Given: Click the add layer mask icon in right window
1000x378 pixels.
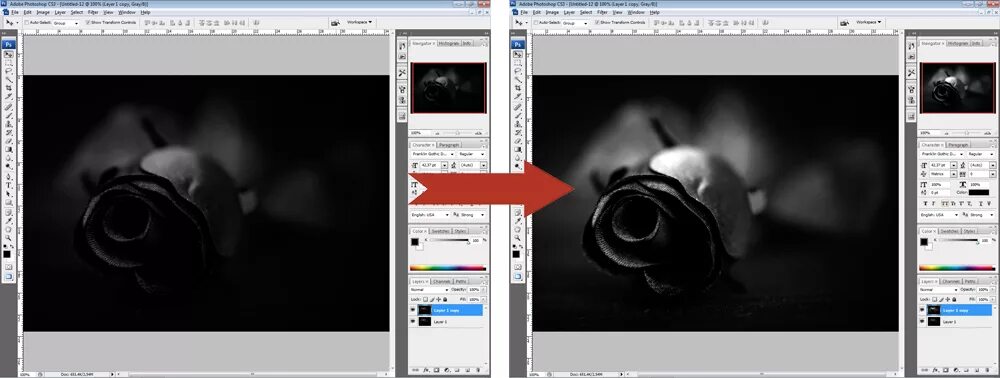Looking at the screenshot, I should coord(946,370).
